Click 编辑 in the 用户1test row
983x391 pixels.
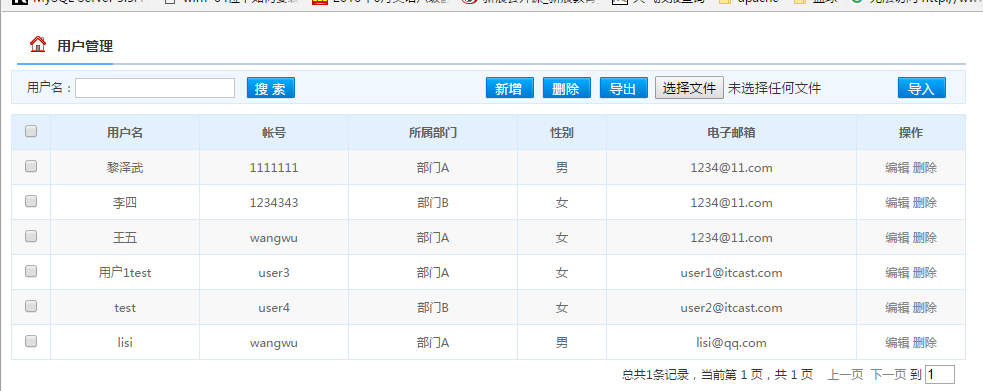[x=897, y=273]
